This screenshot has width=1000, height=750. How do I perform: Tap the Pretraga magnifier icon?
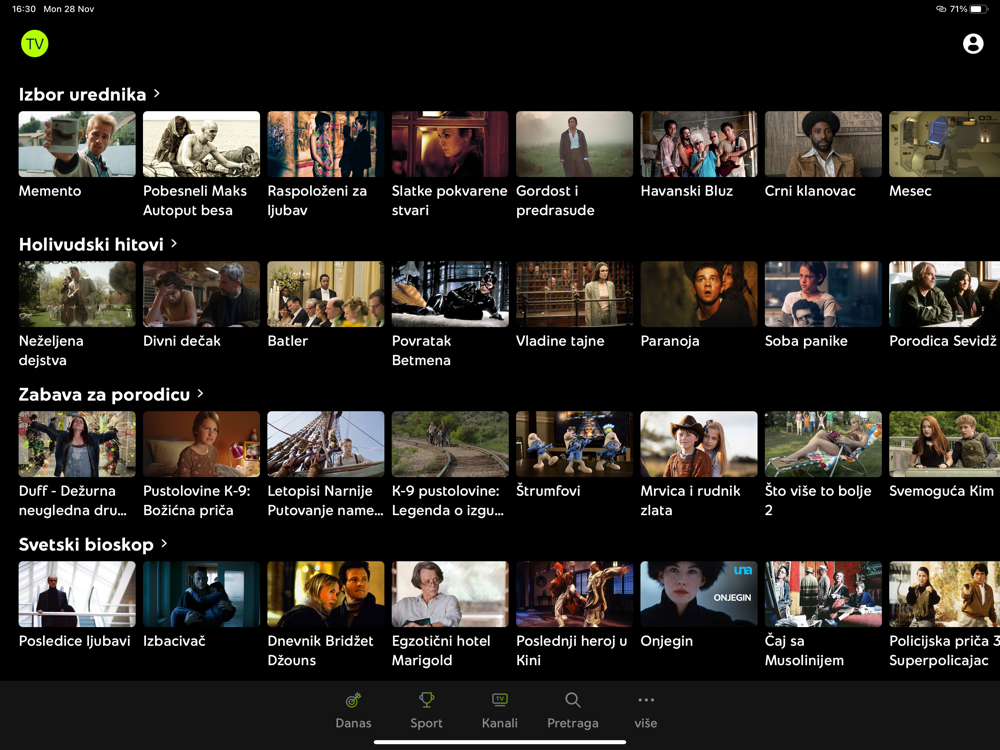click(x=573, y=700)
